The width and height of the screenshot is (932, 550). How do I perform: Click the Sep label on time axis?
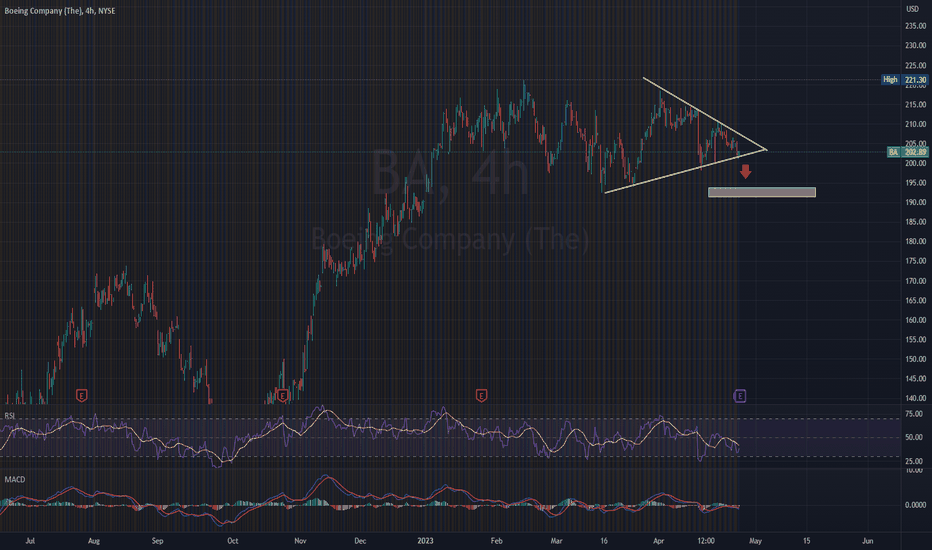pos(158,541)
